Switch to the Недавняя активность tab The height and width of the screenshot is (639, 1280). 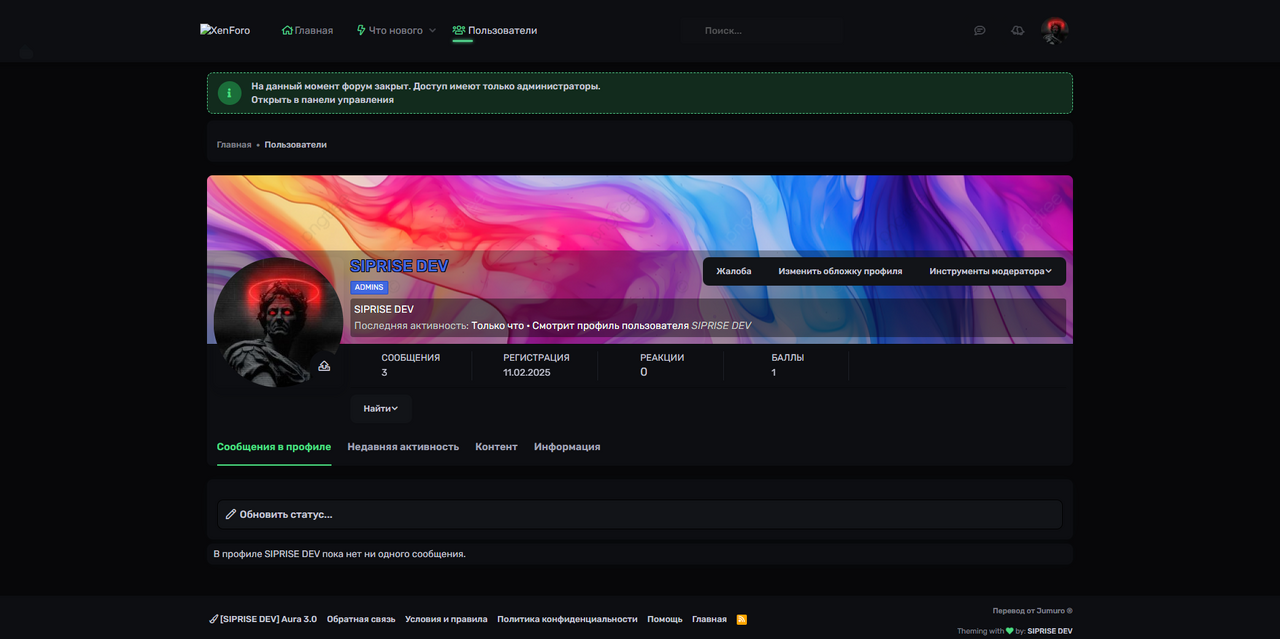click(x=403, y=447)
